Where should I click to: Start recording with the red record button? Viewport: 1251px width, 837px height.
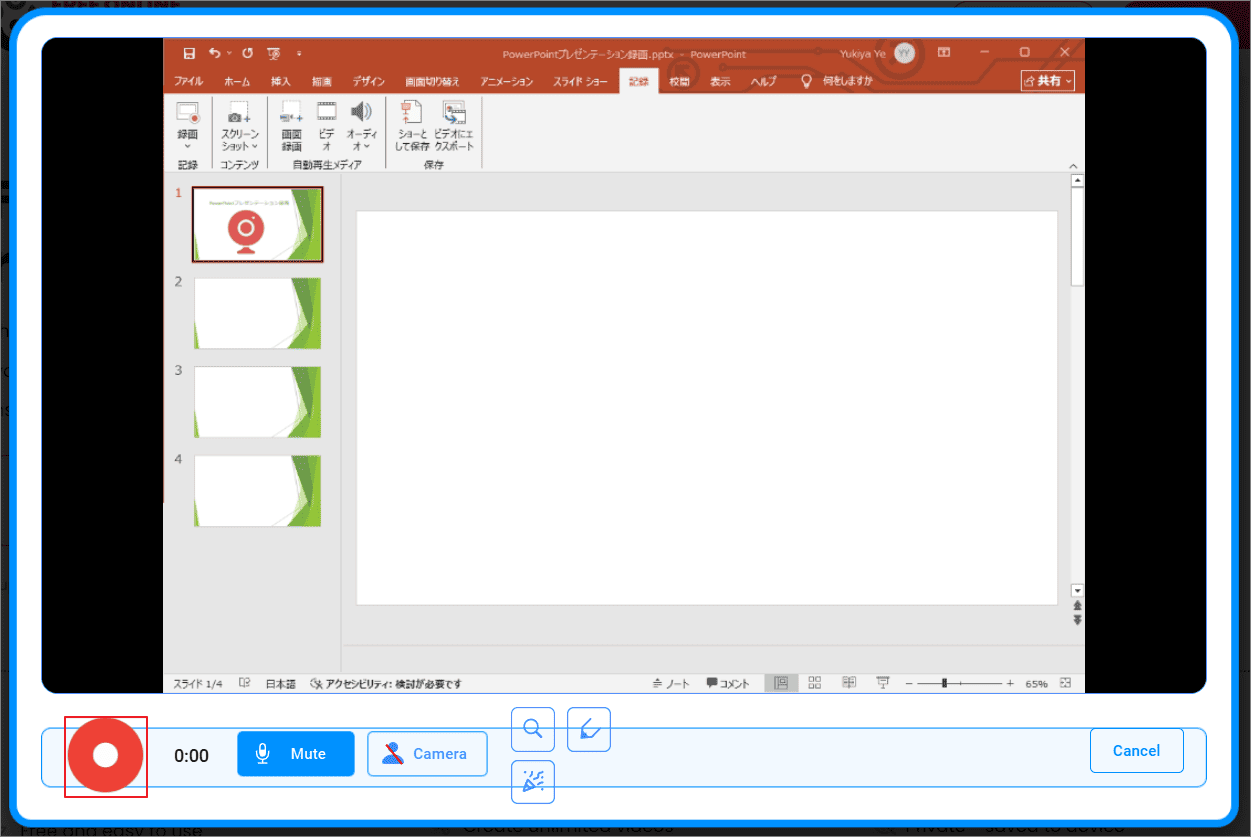[105, 756]
